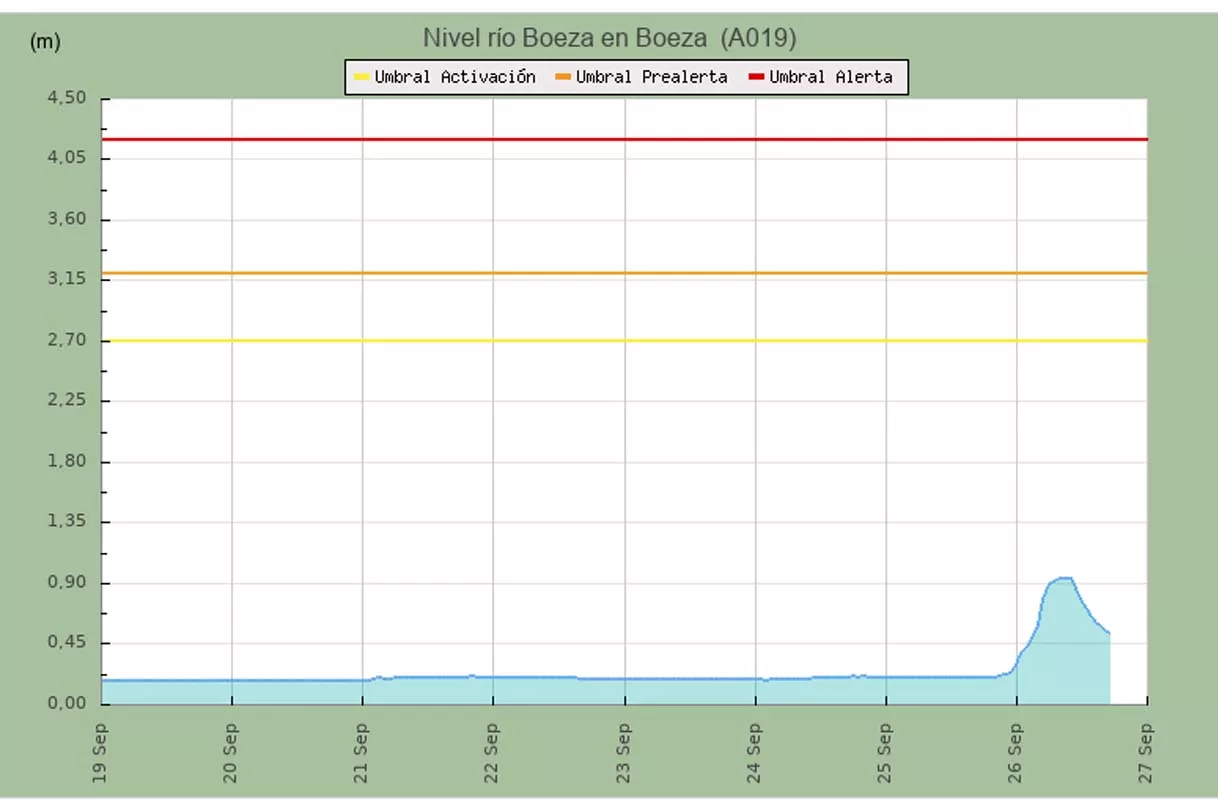Select the Umbral Alerta legend label
Screen dimensions: 1218x800
point(830,77)
